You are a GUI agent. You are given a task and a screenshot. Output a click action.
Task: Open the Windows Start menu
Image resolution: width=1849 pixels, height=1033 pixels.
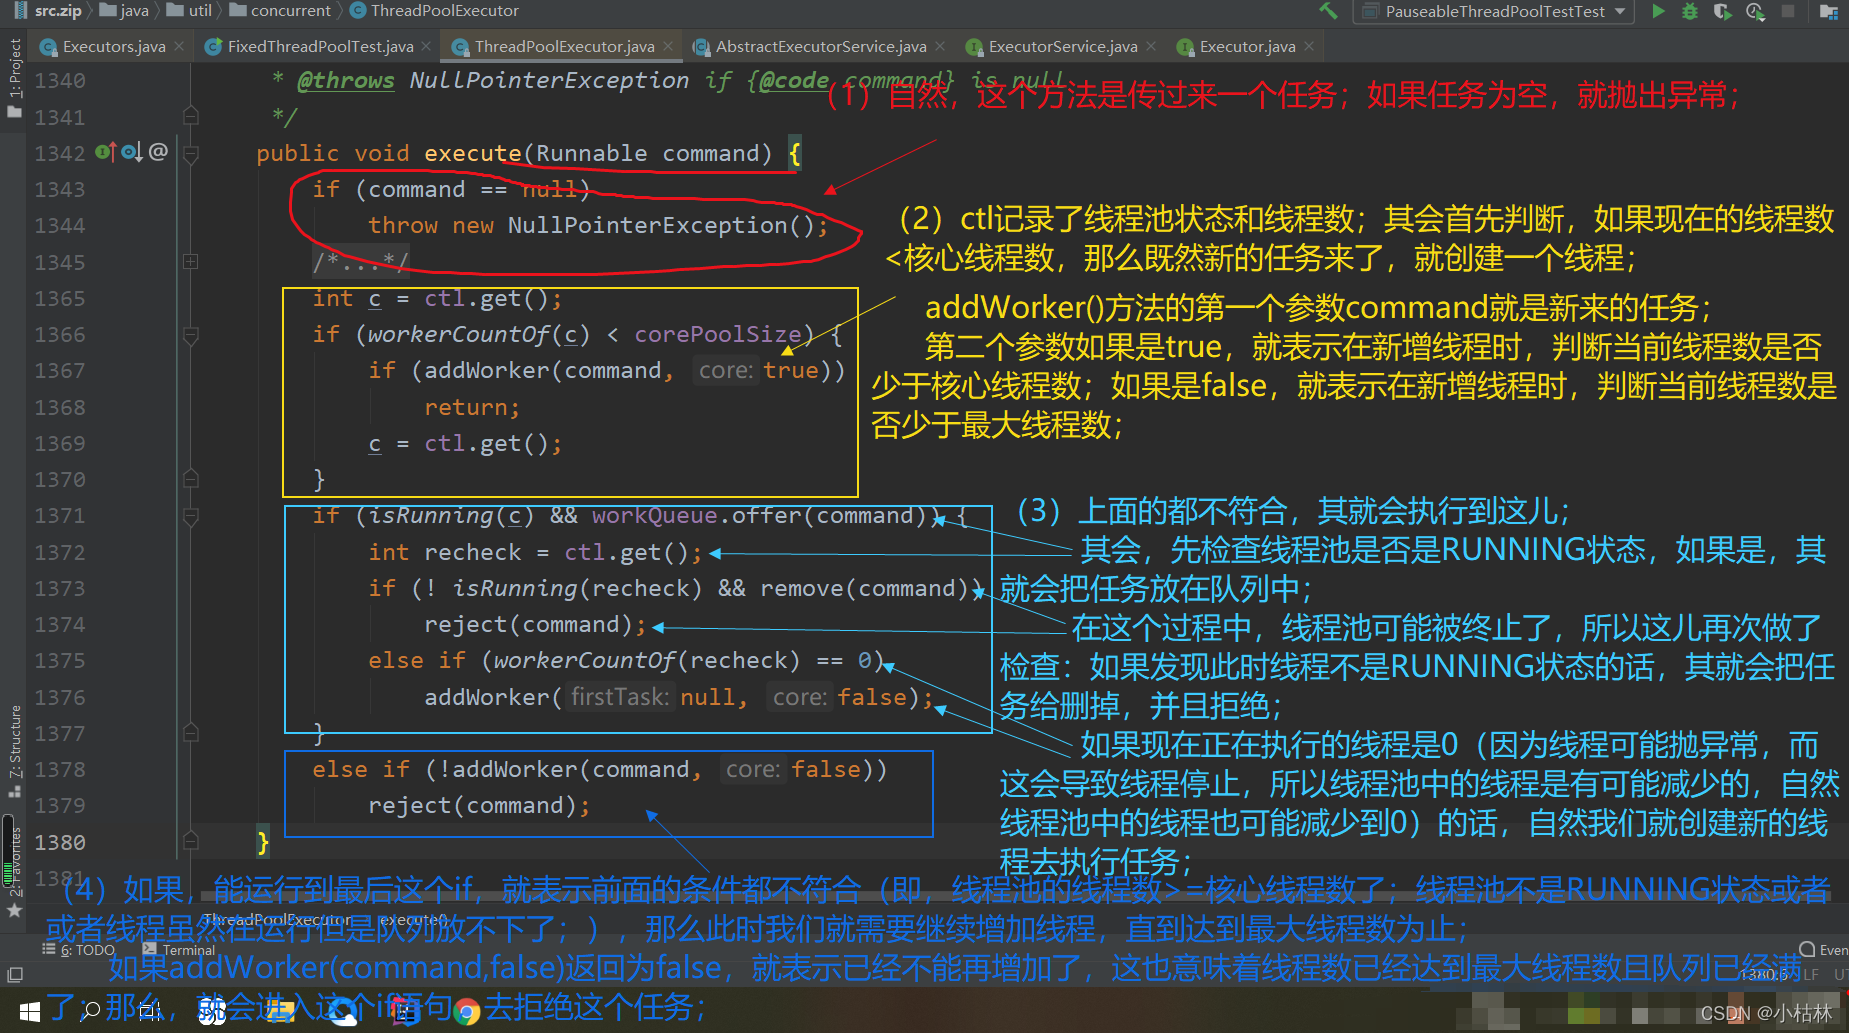click(x=30, y=1010)
